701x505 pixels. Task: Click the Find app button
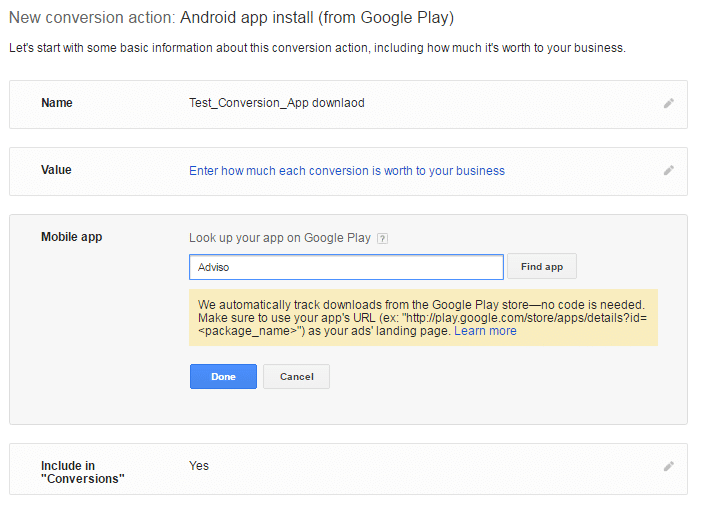pyautogui.click(x=542, y=267)
